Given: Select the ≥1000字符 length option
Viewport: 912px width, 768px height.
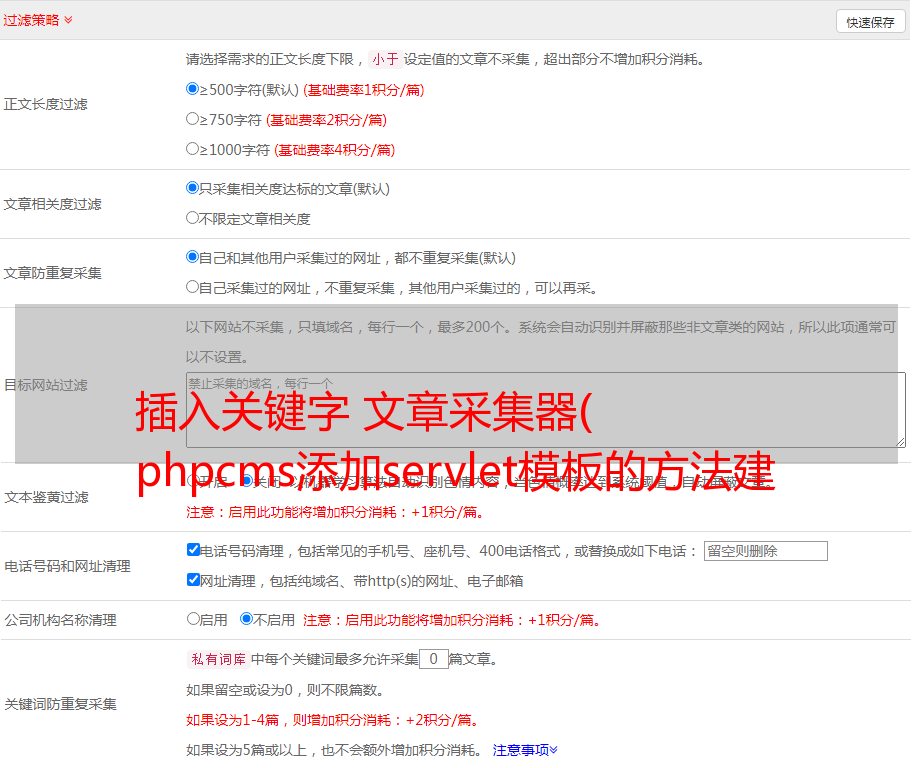Looking at the screenshot, I should [x=193, y=149].
